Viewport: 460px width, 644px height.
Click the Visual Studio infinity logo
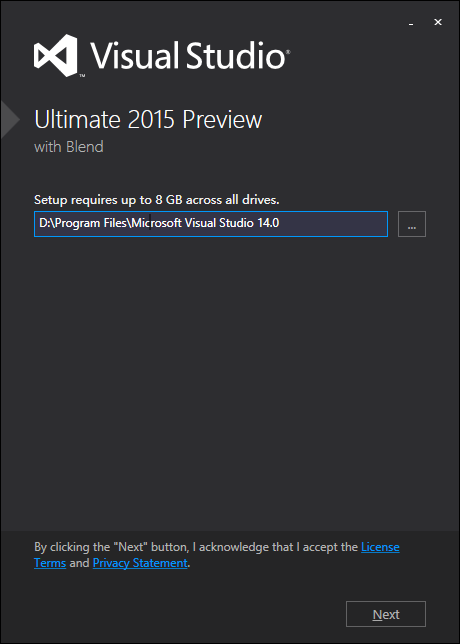[x=55, y=55]
